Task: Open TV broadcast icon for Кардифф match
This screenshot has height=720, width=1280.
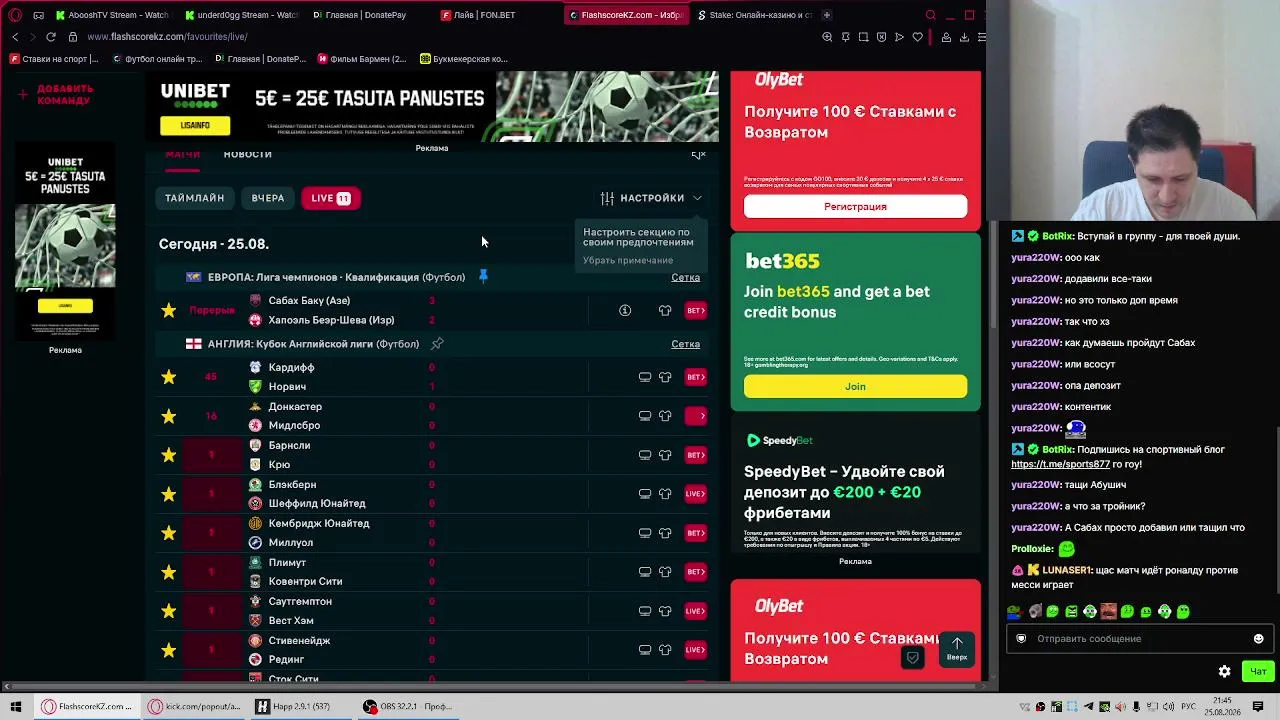Action: [645, 377]
